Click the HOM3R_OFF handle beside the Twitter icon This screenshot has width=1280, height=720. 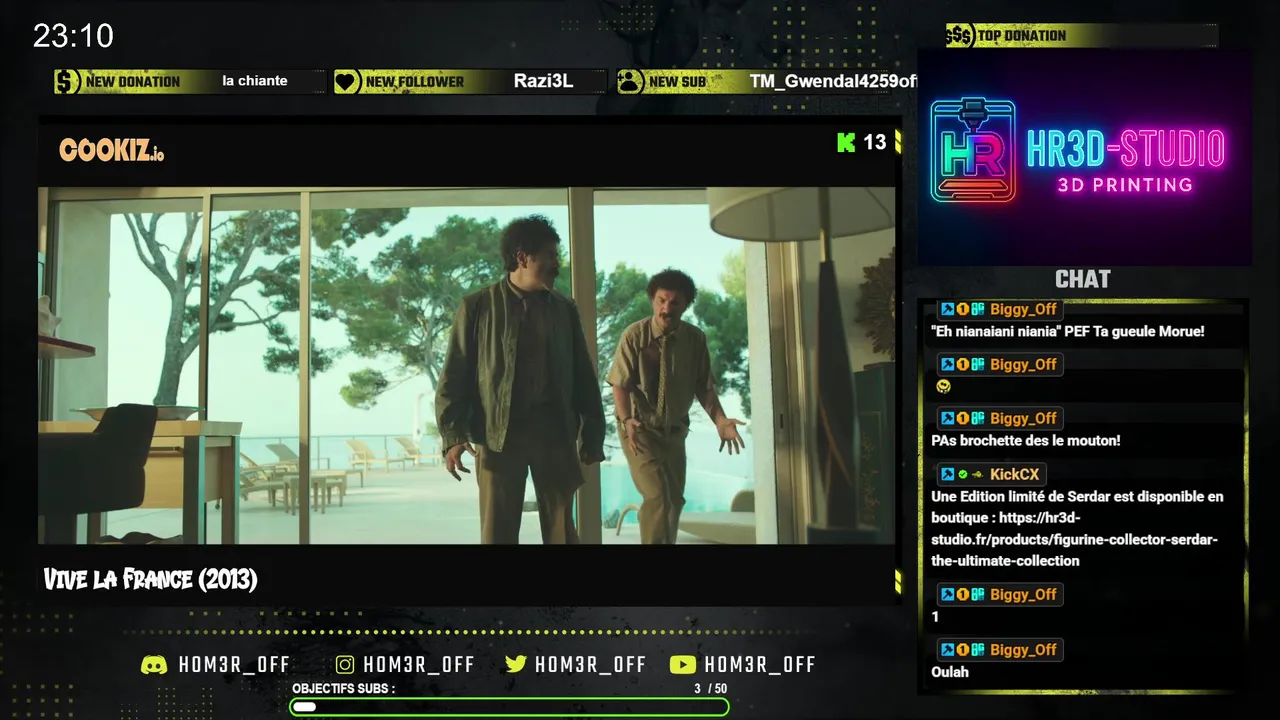click(x=591, y=665)
